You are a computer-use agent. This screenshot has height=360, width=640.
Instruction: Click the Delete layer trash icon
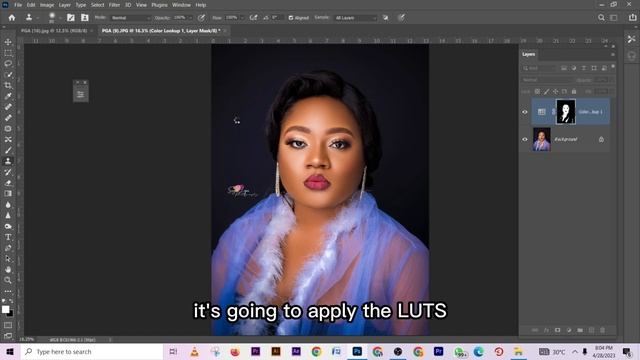(602, 330)
